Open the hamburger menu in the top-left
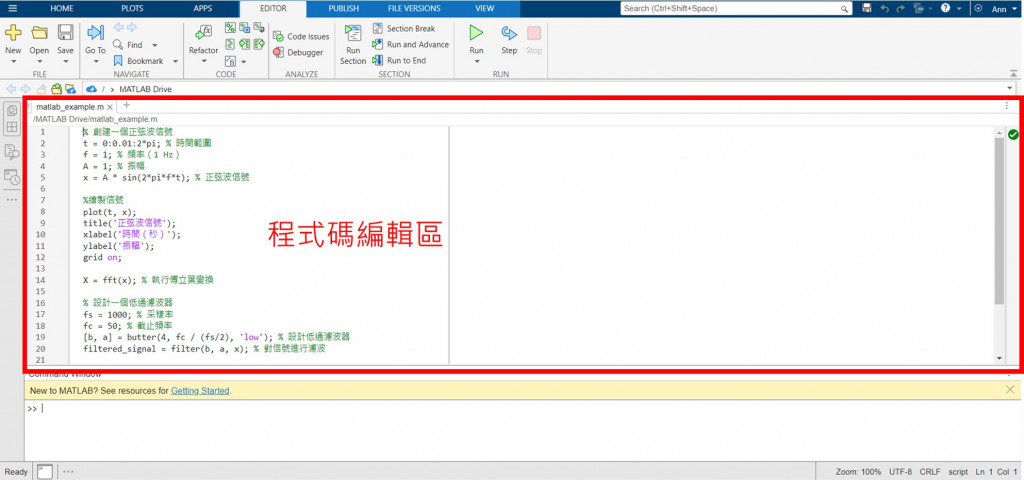Viewport: 1024px width, 480px height. (x=12, y=8)
